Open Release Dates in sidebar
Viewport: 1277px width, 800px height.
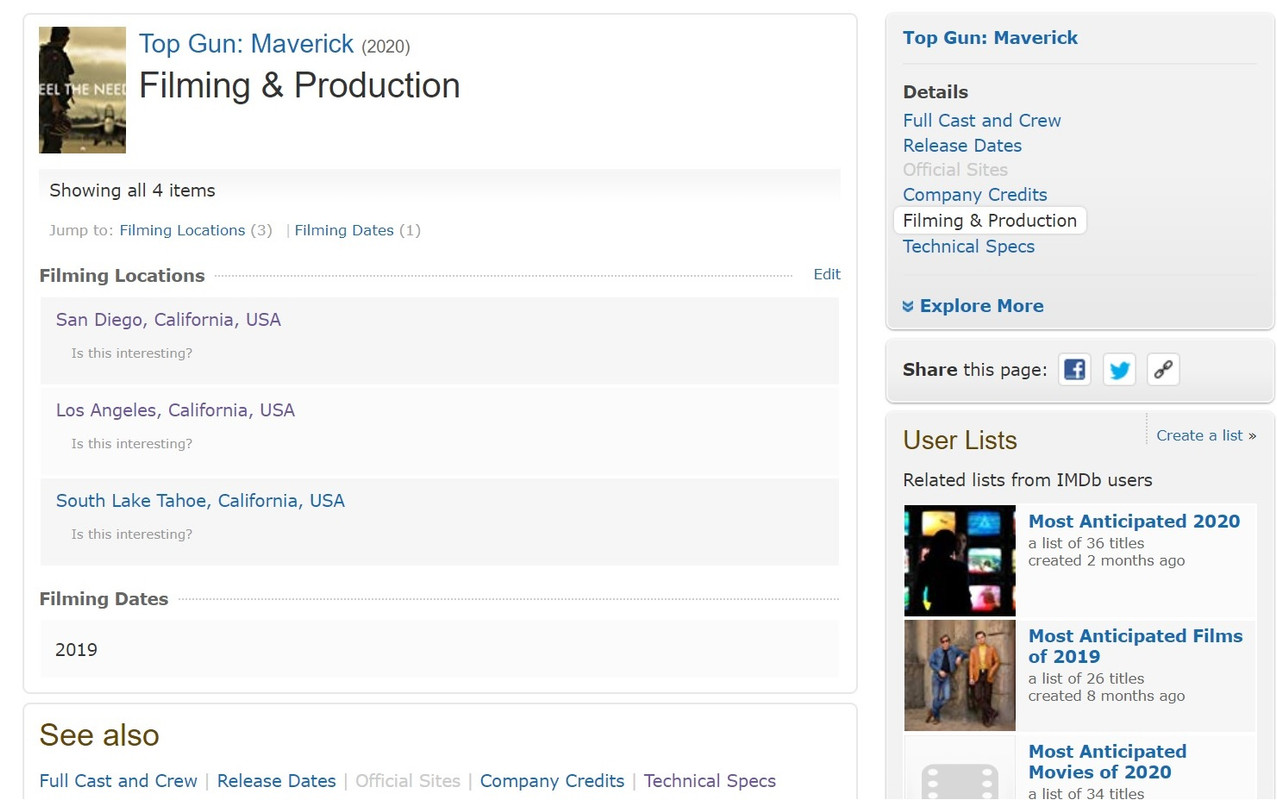pyautogui.click(x=962, y=145)
